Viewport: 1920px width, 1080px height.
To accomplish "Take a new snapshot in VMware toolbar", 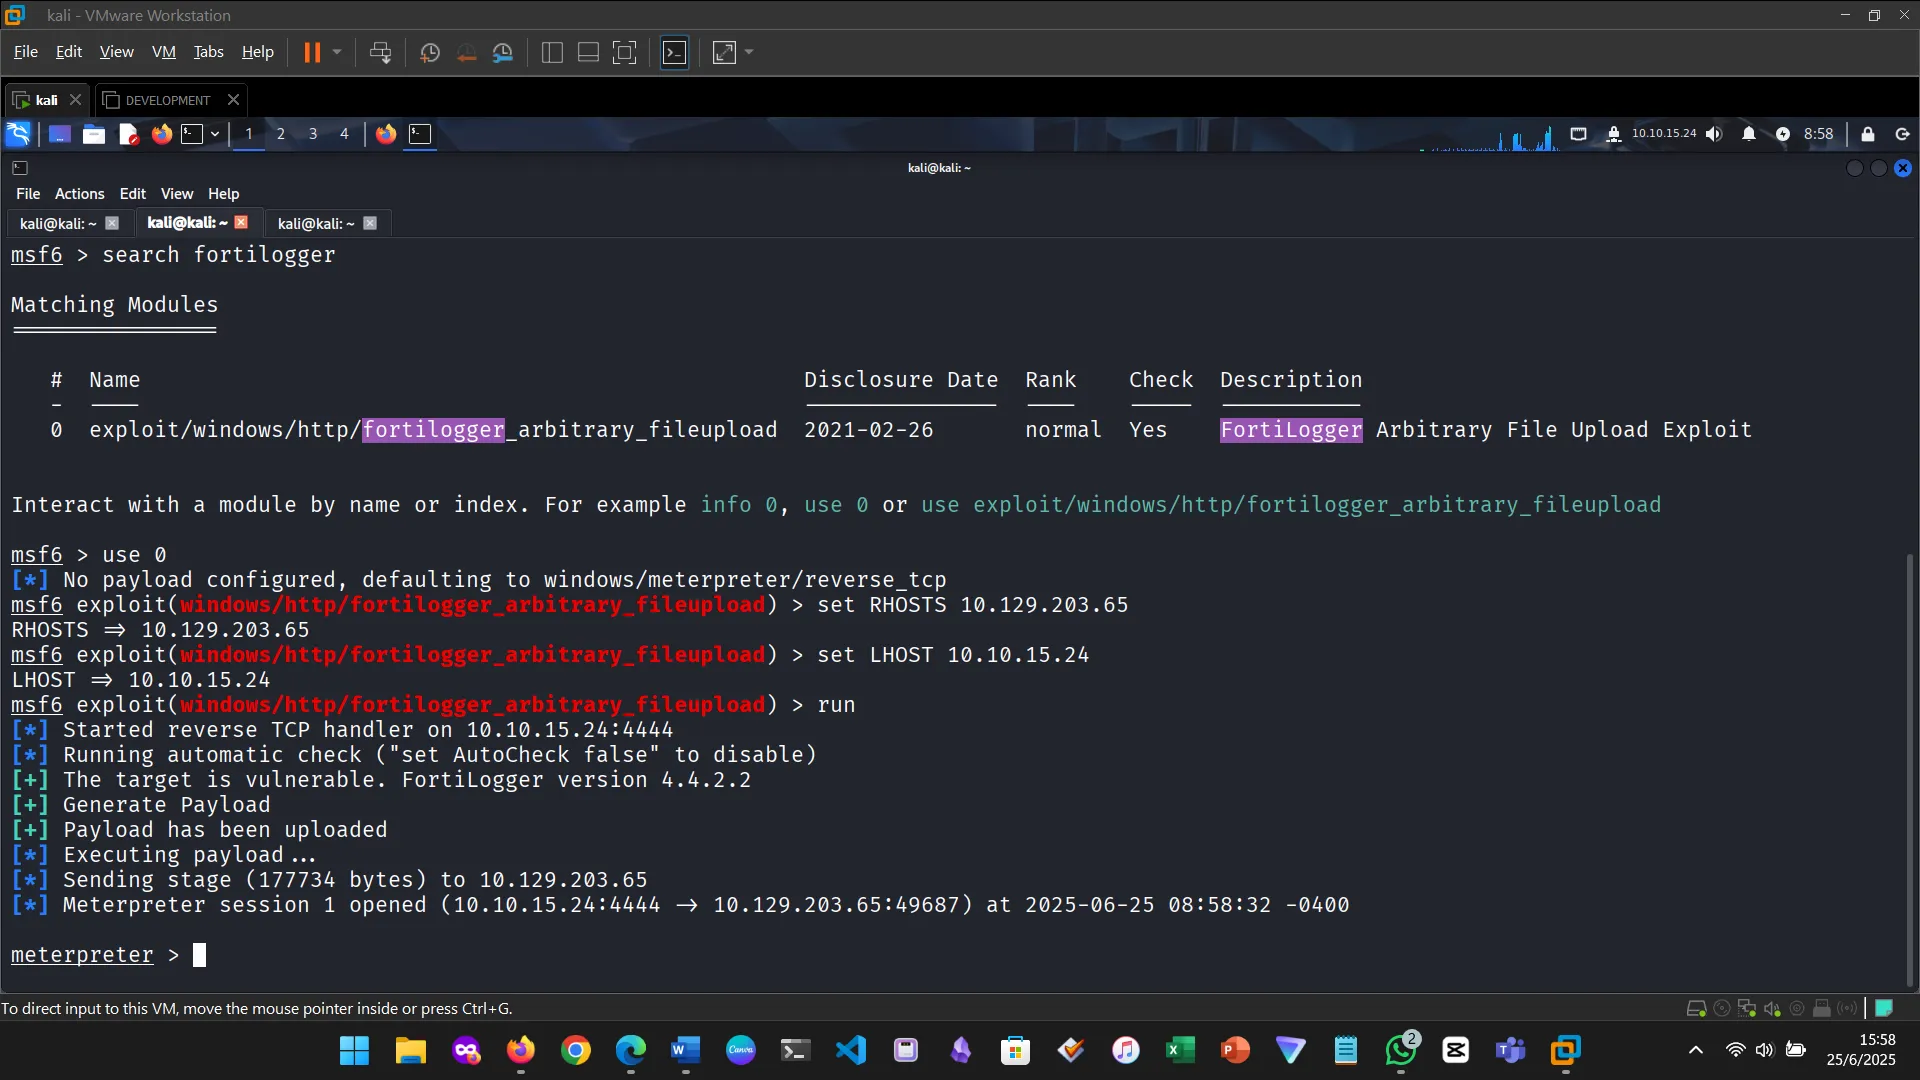I will point(430,52).
